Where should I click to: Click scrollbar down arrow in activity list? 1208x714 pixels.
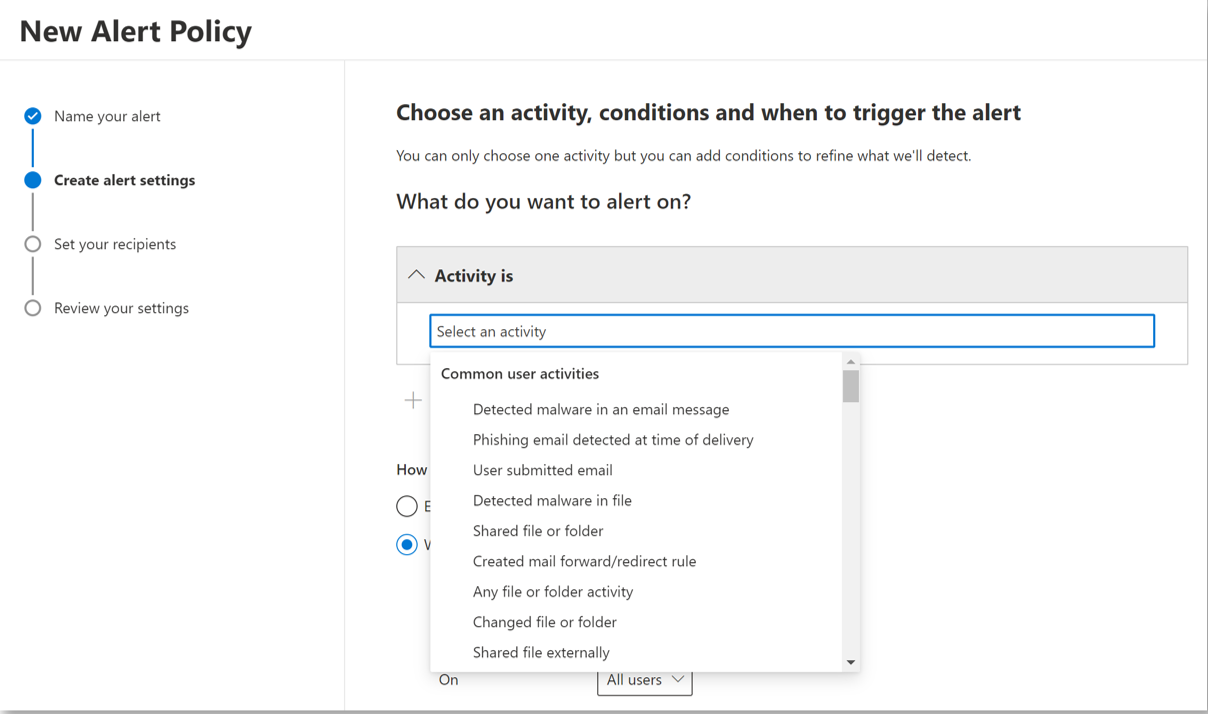click(x=851, y=662)
